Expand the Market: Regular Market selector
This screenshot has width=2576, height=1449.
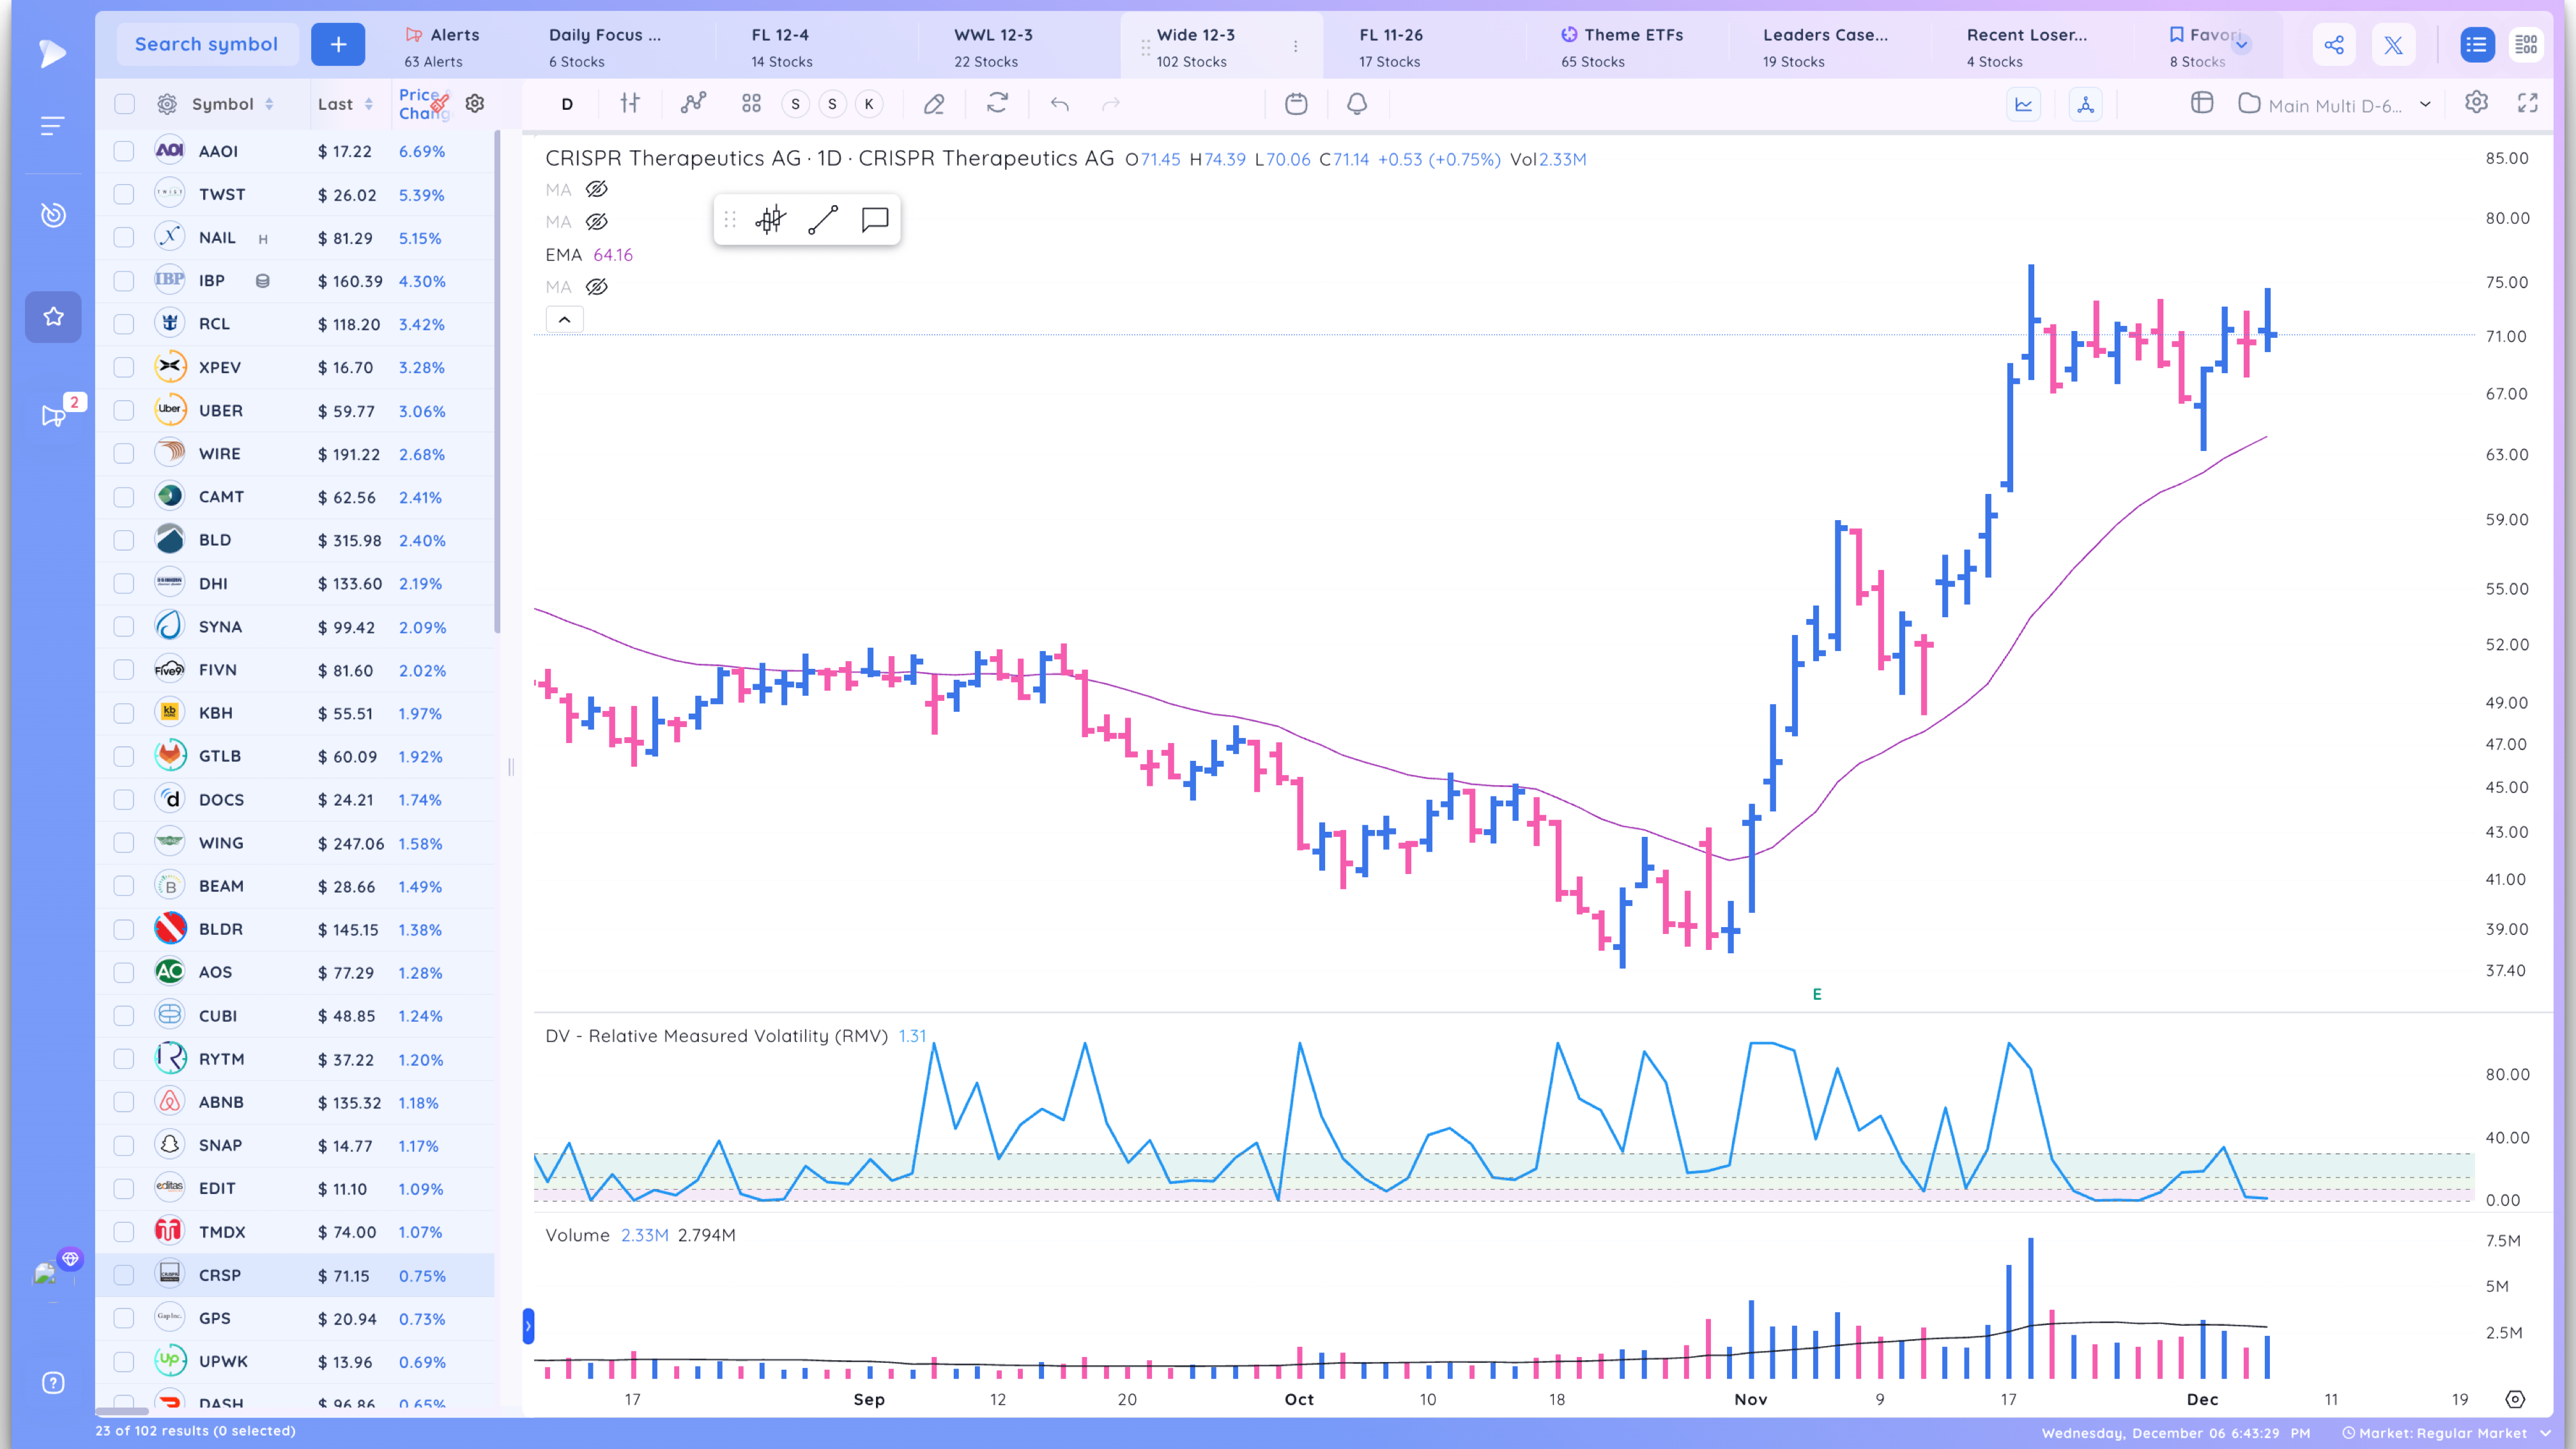2446,1433
